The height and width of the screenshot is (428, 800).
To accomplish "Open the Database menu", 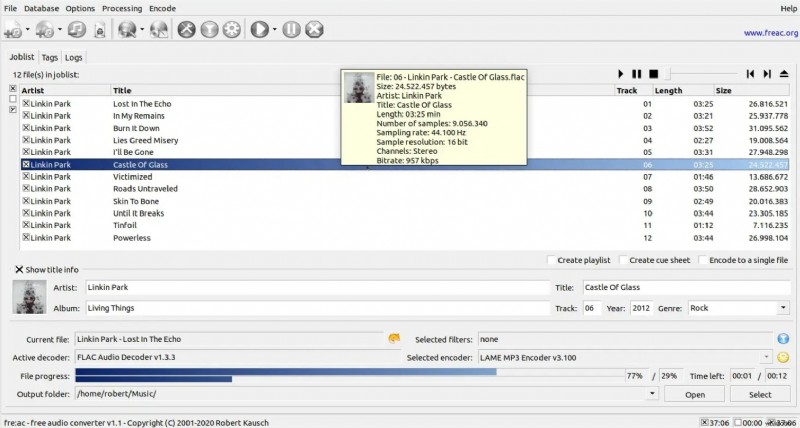I will 41,9.
